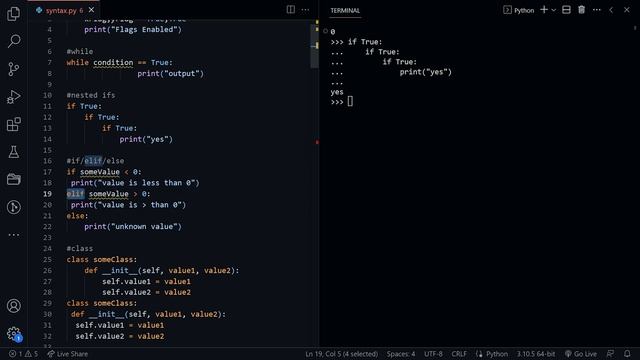Open Source Control view
The height and width of the screenshot is (360, 640).
[13, 69]
